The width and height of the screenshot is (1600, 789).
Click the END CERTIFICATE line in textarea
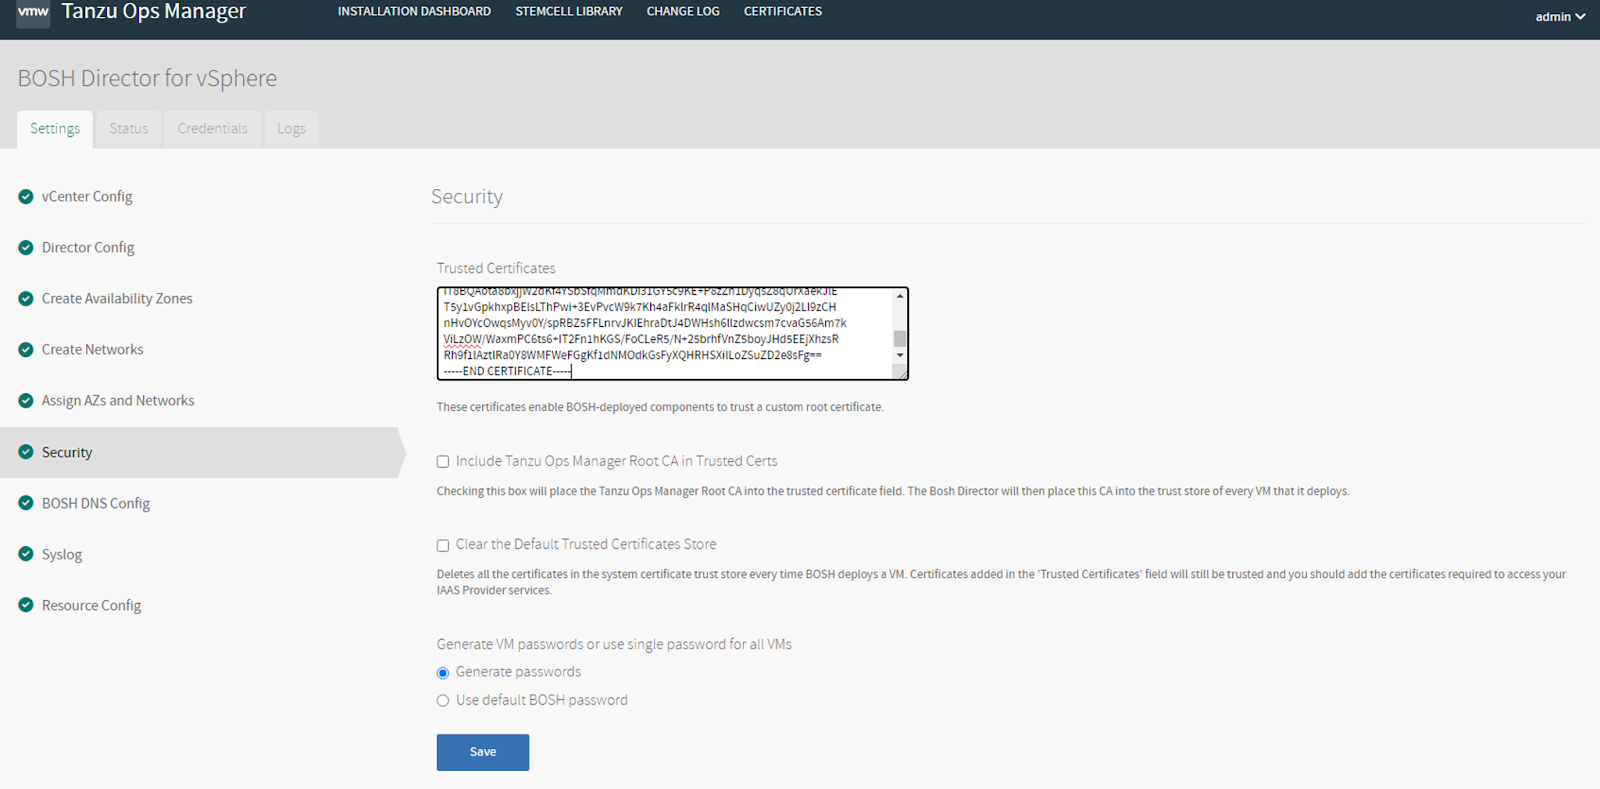coord(507,371)
